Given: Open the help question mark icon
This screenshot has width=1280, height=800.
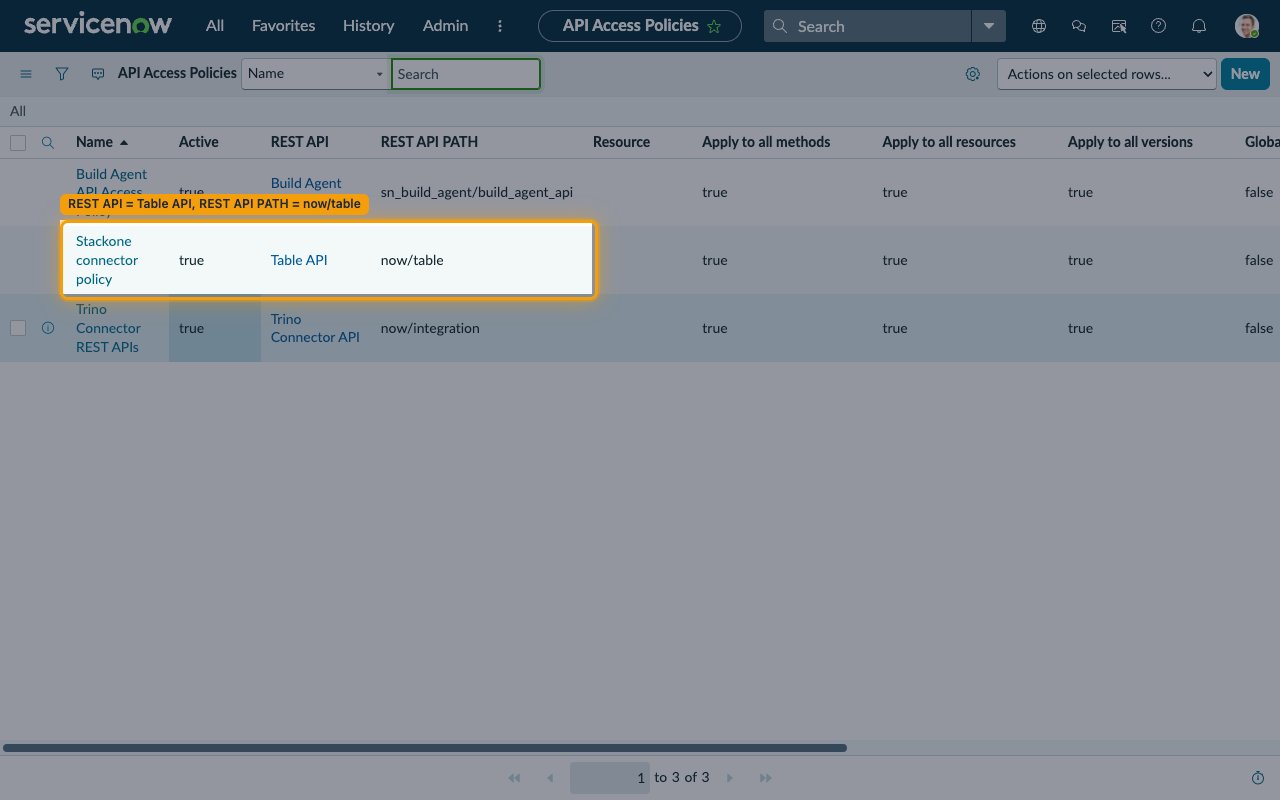Looking at the screenshot, I should 1159,26.
